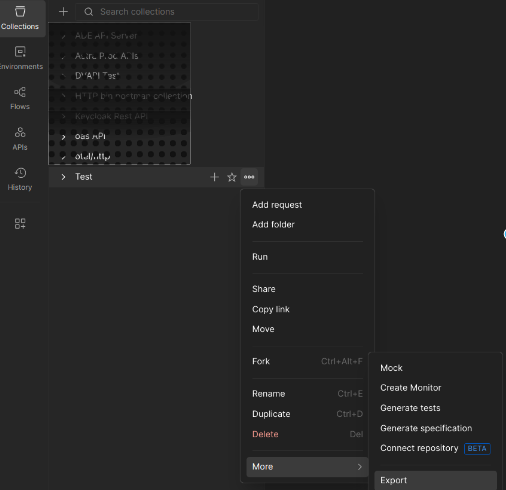The height and width of the screenshot is (490, 506).
Task: Expand the Test collection chevron
Action: [63, 177]
